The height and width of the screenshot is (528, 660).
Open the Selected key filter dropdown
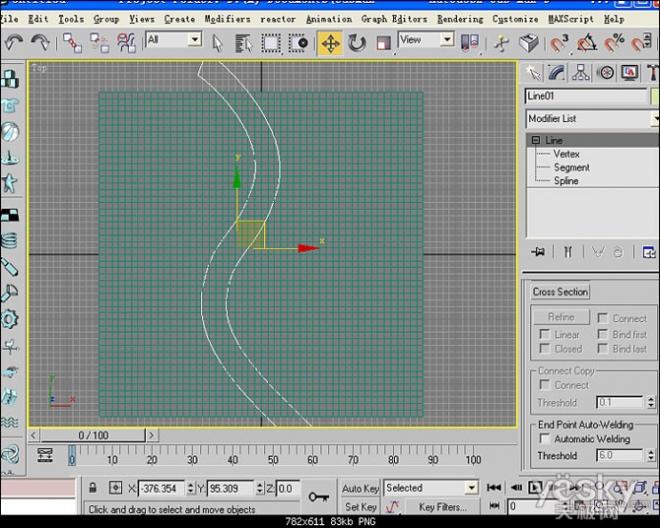[x=470, y=488]
